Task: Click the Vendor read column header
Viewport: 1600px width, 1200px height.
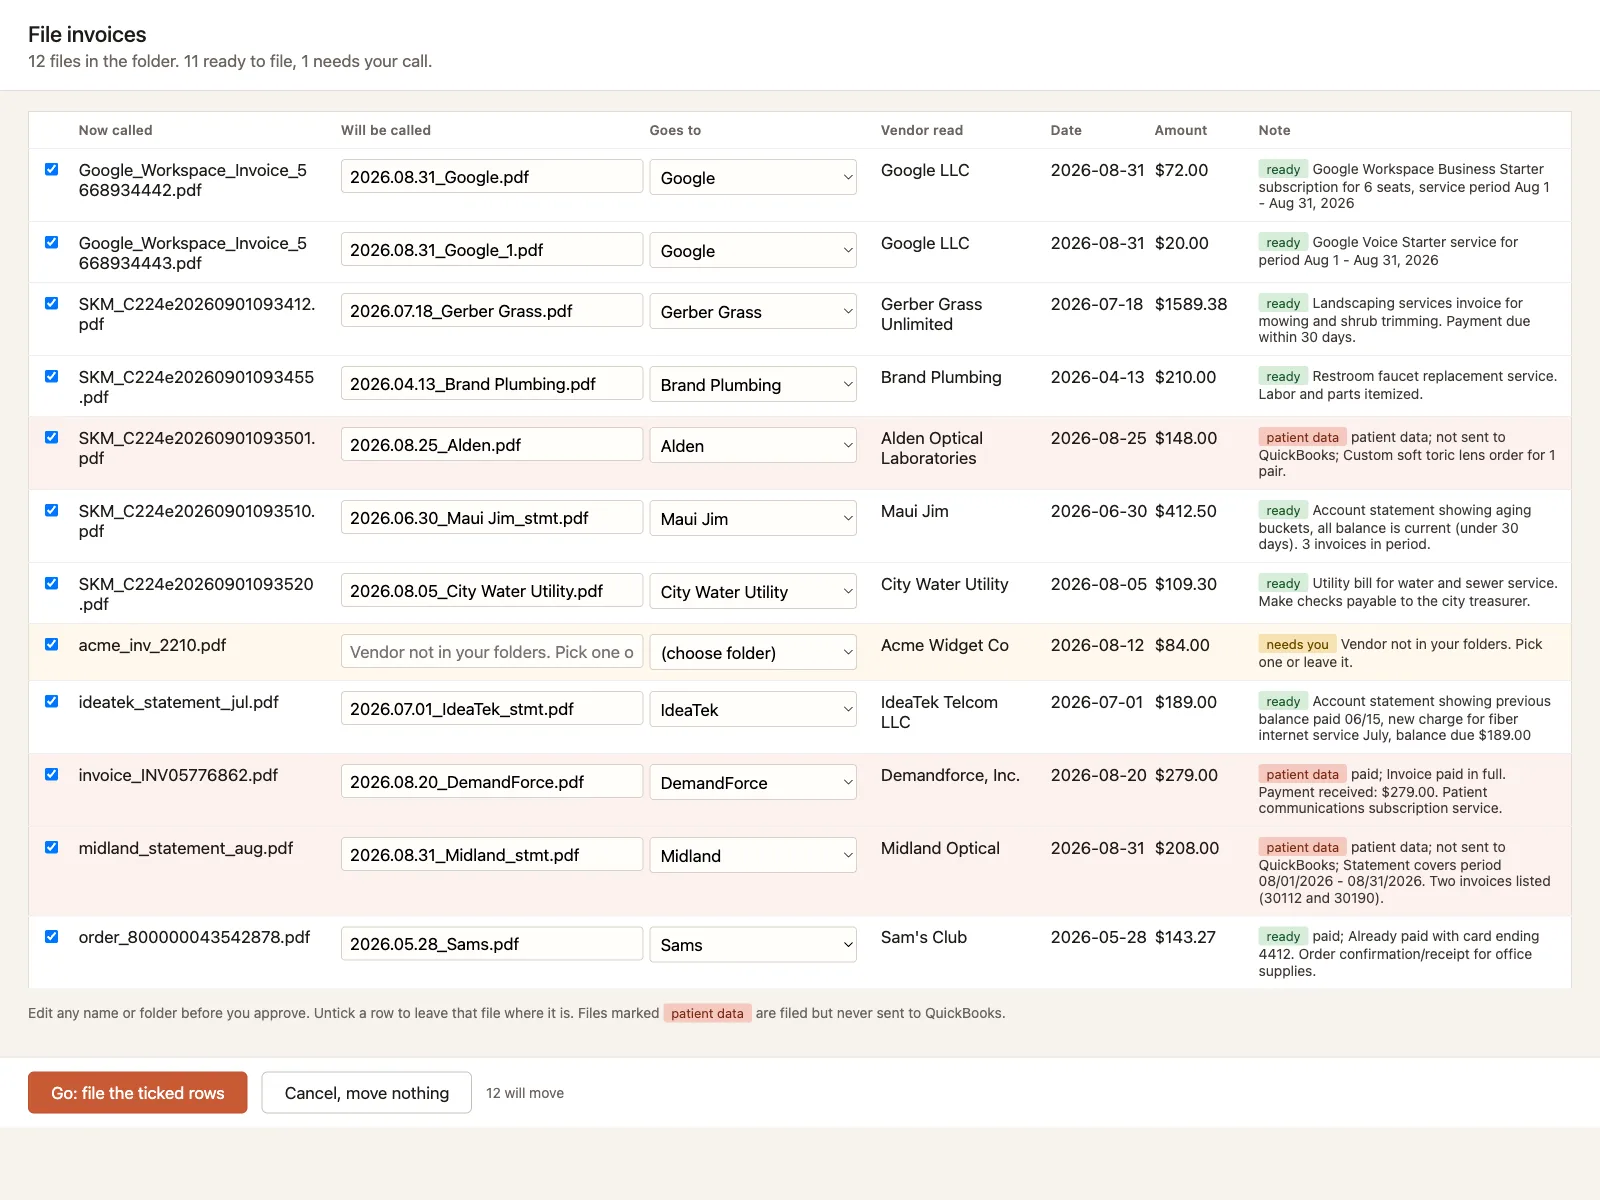Action: point(922,130)
